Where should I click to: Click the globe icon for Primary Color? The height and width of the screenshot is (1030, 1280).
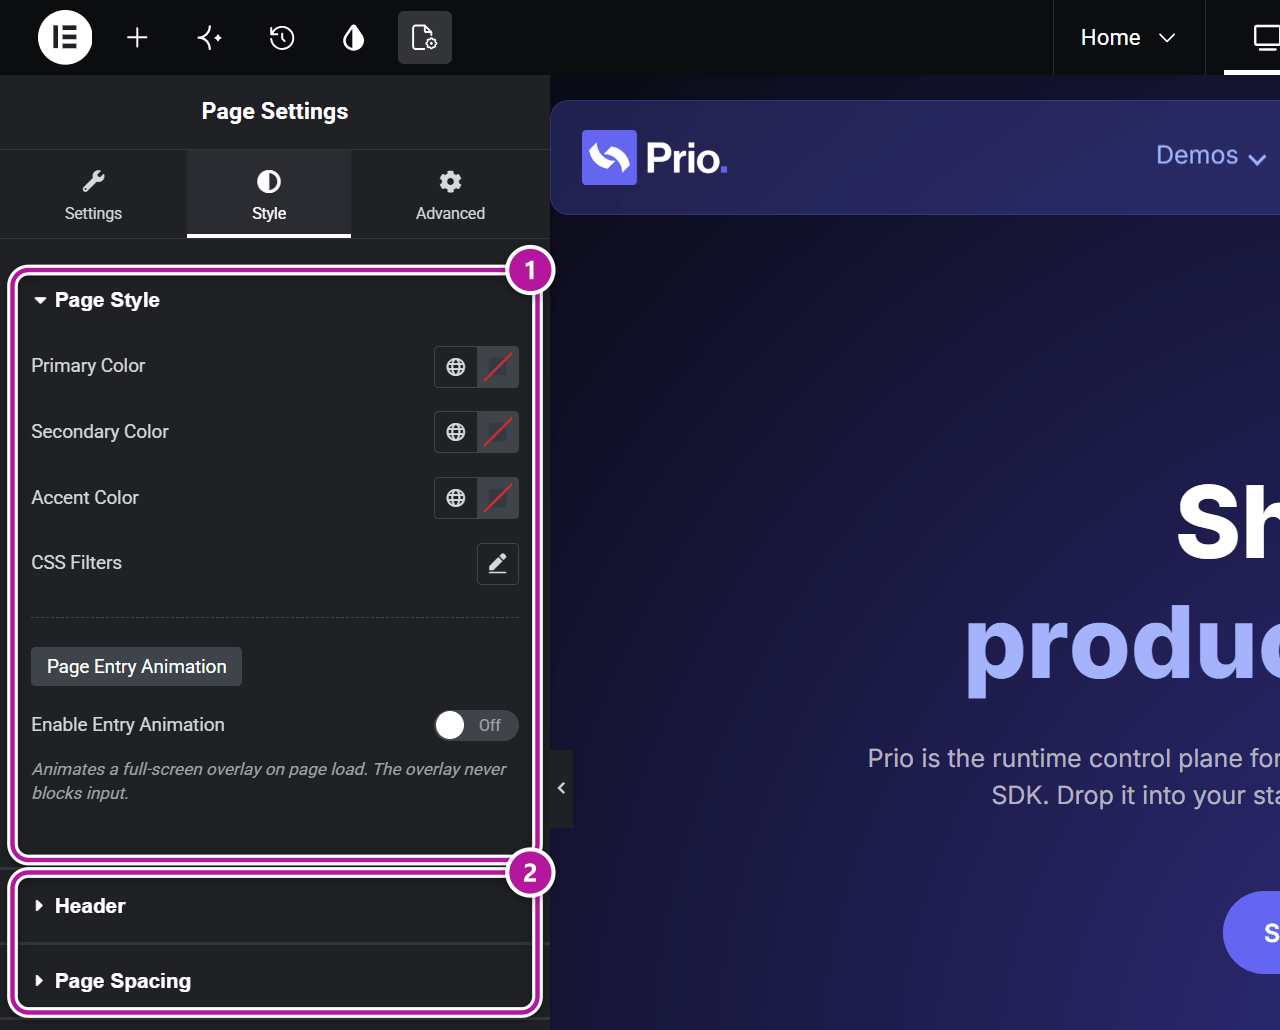[456, 367]
